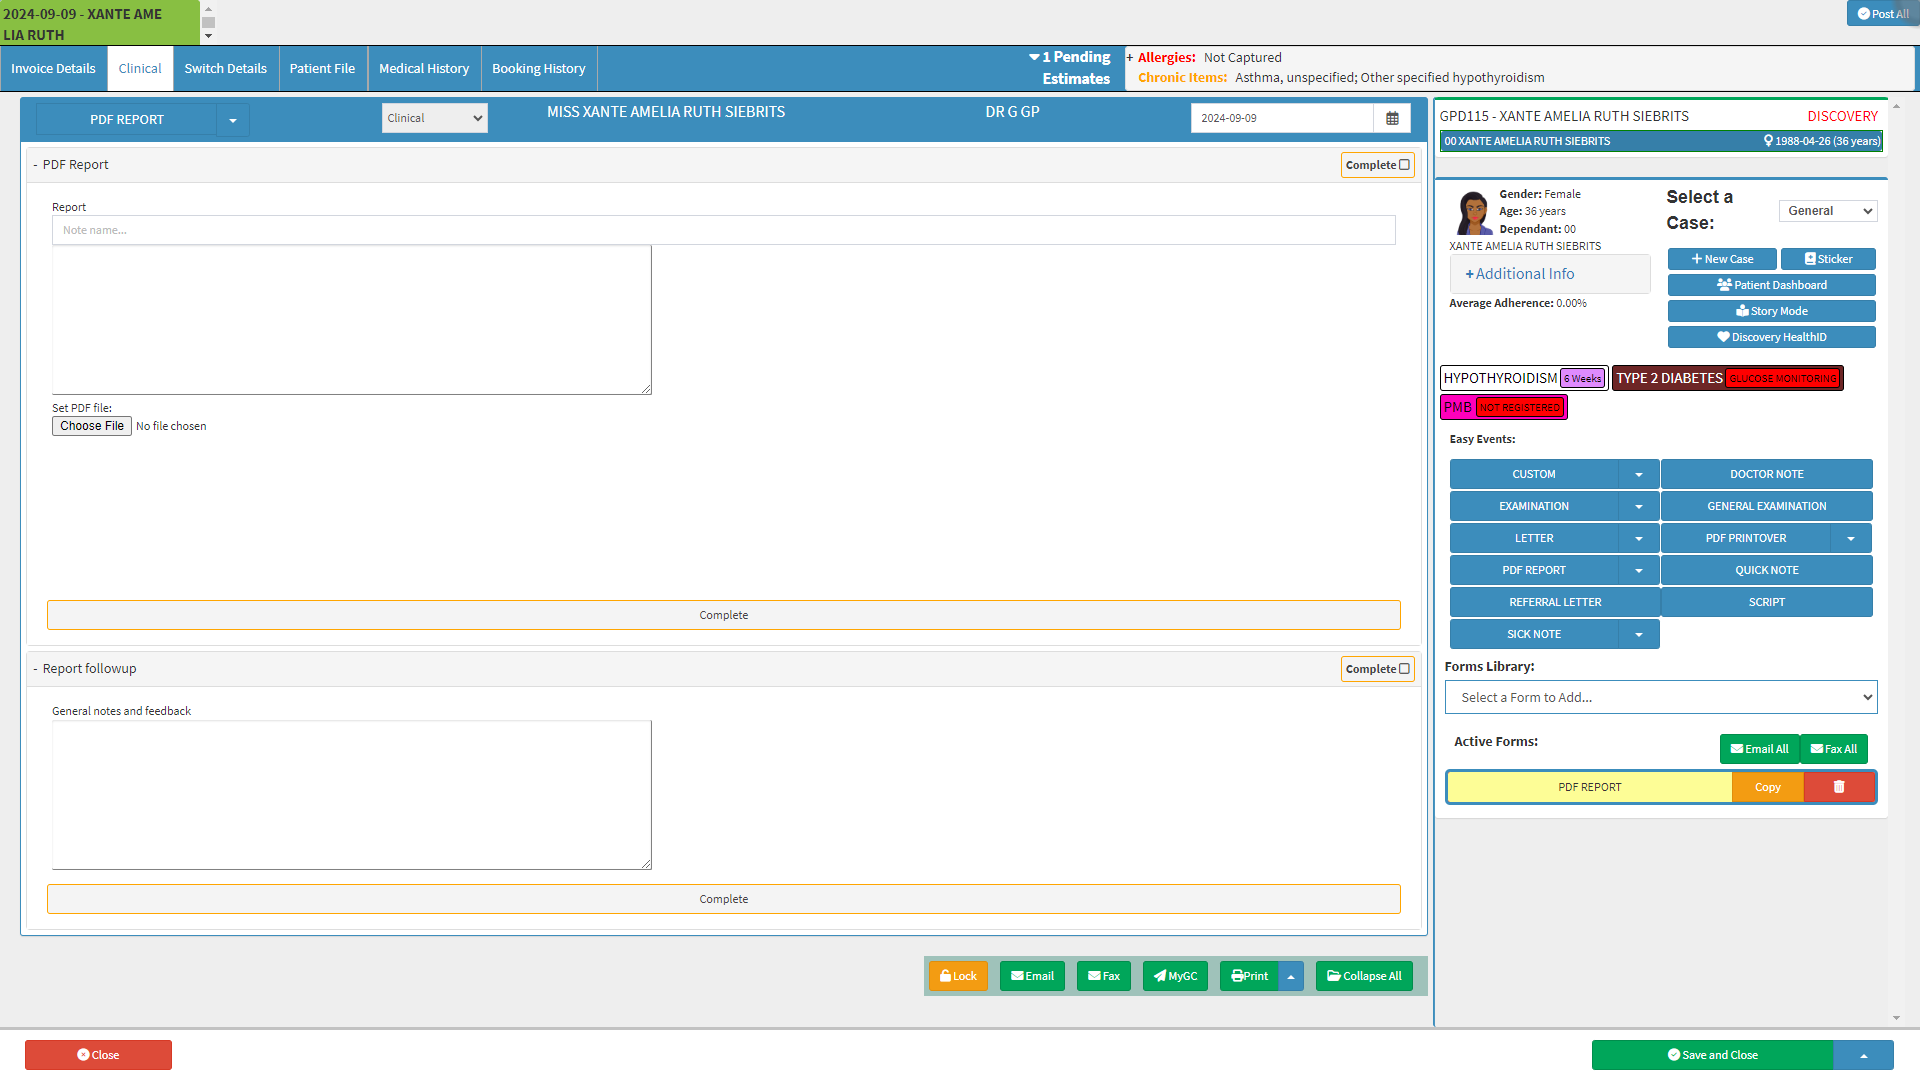Click the yellow PDF REPORT active form bar
Image resolution: width=1920 pixels, height=1080 pixels.
point(1589,787)
